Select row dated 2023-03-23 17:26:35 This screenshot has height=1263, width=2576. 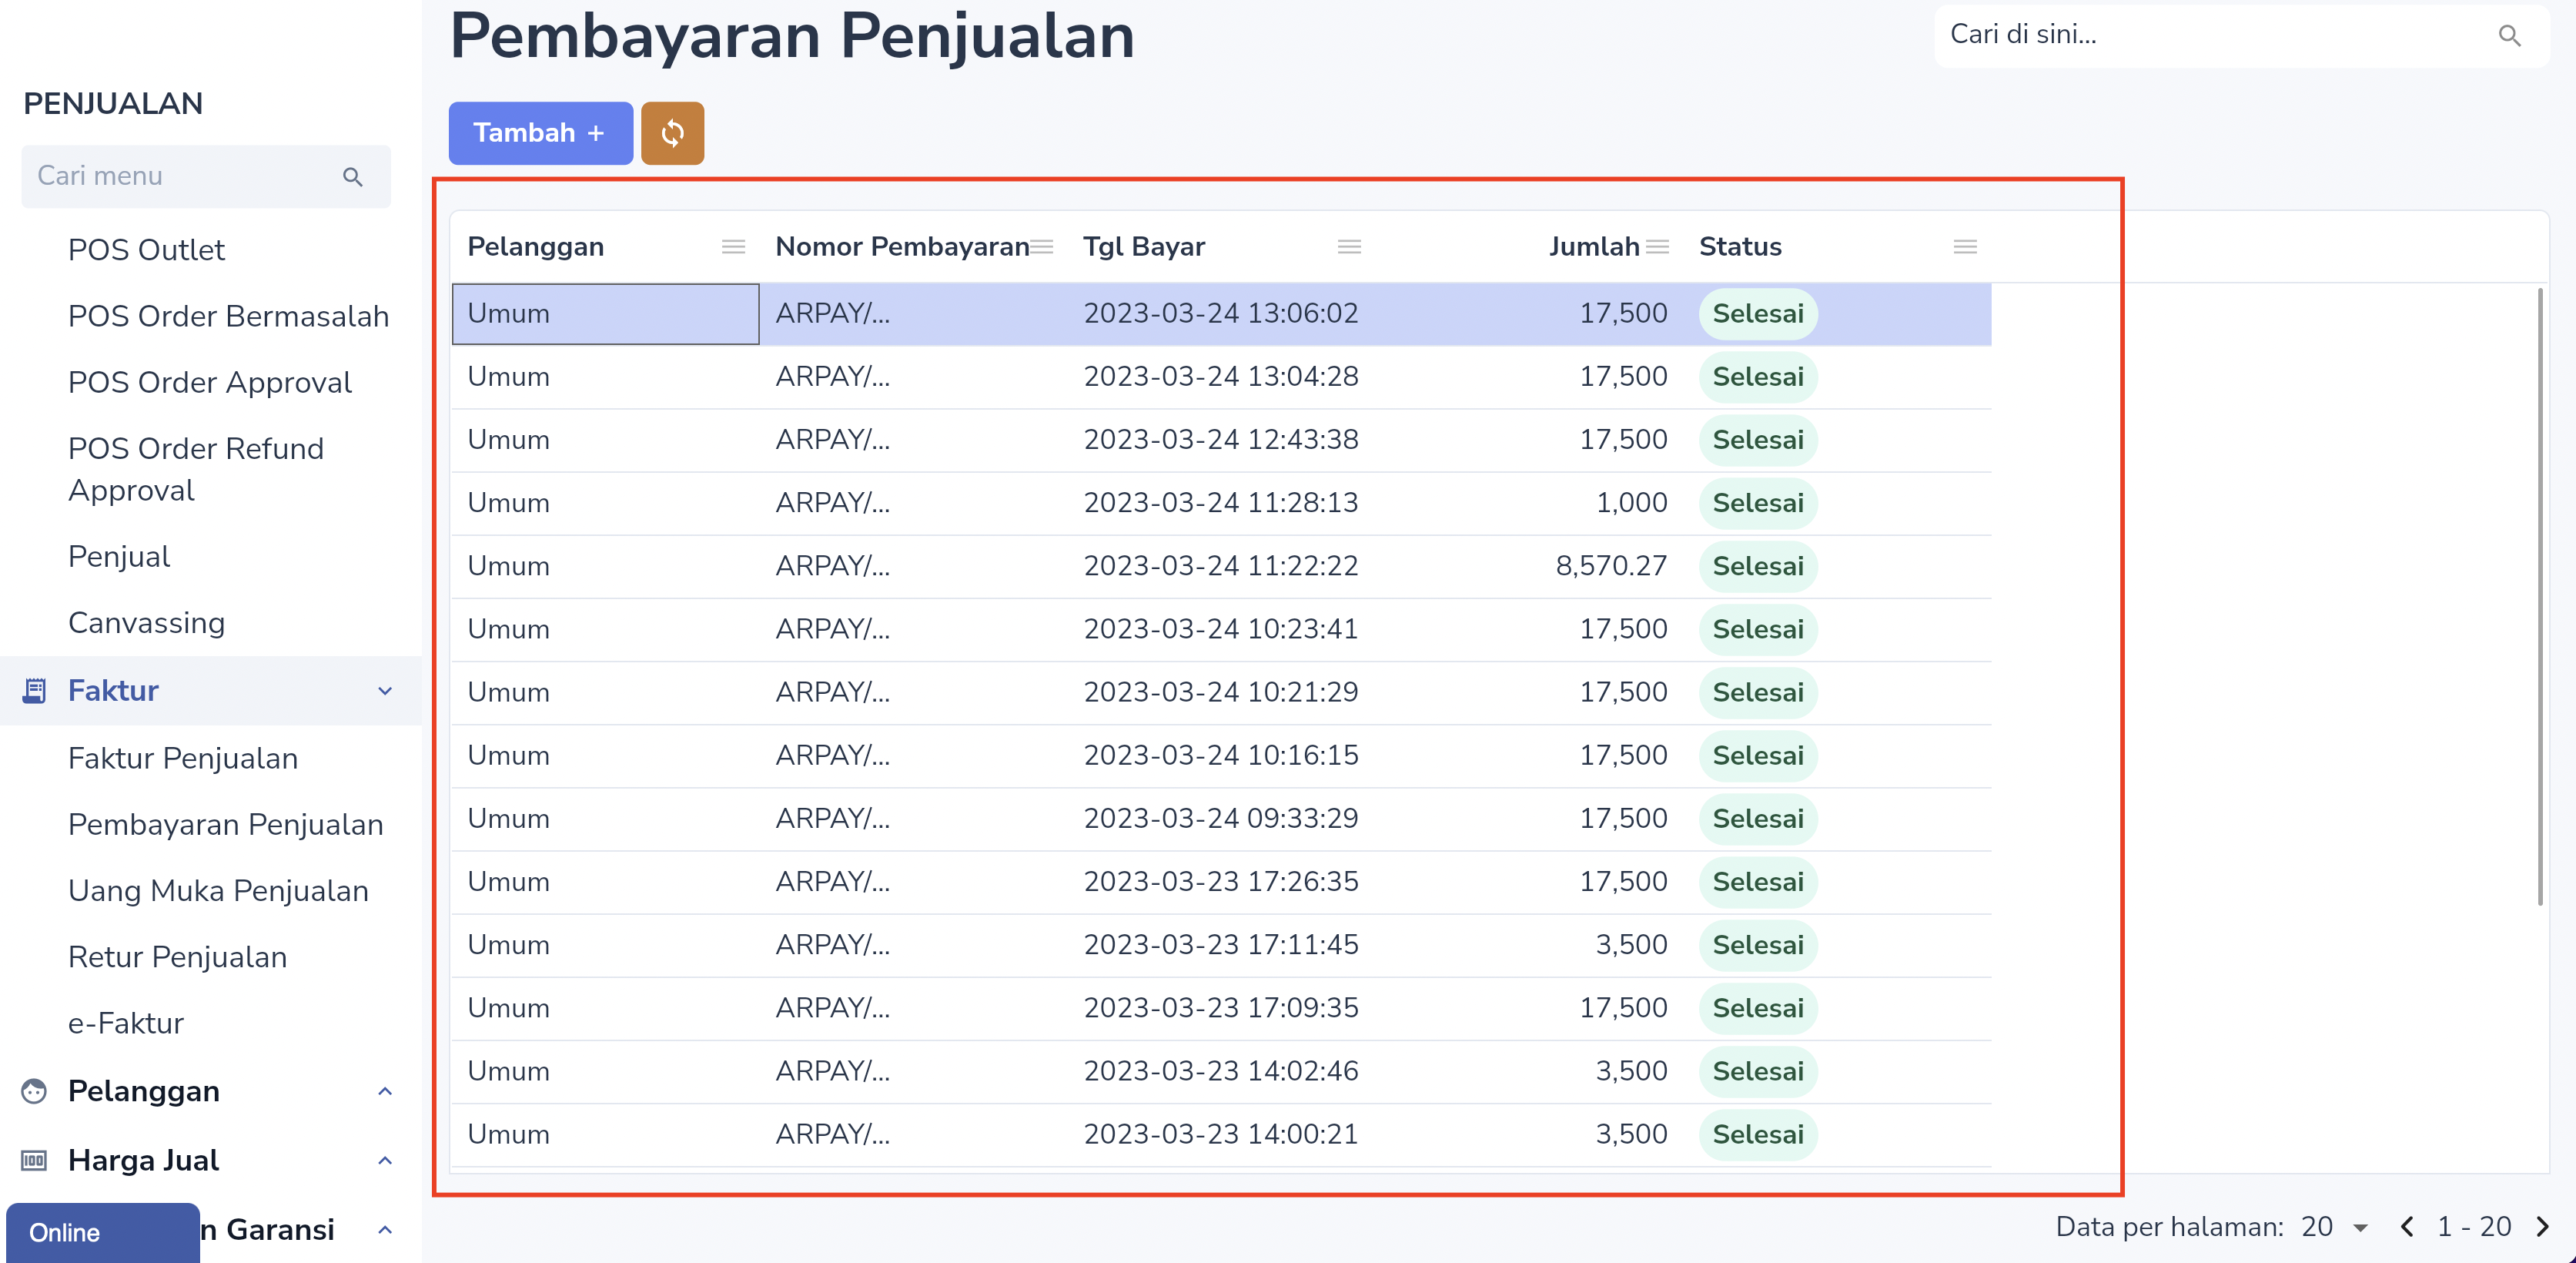1221,882
